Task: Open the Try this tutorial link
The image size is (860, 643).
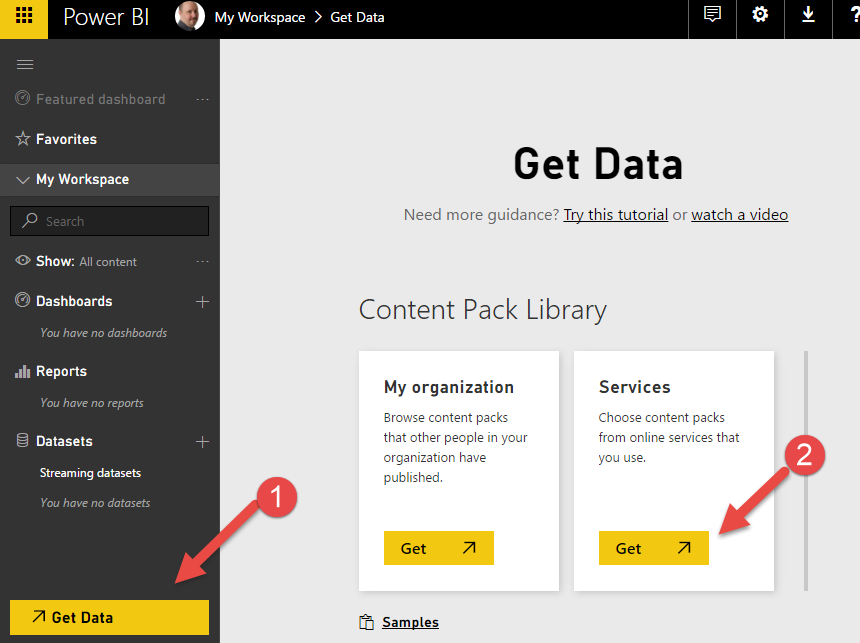Action: (616, 215)
